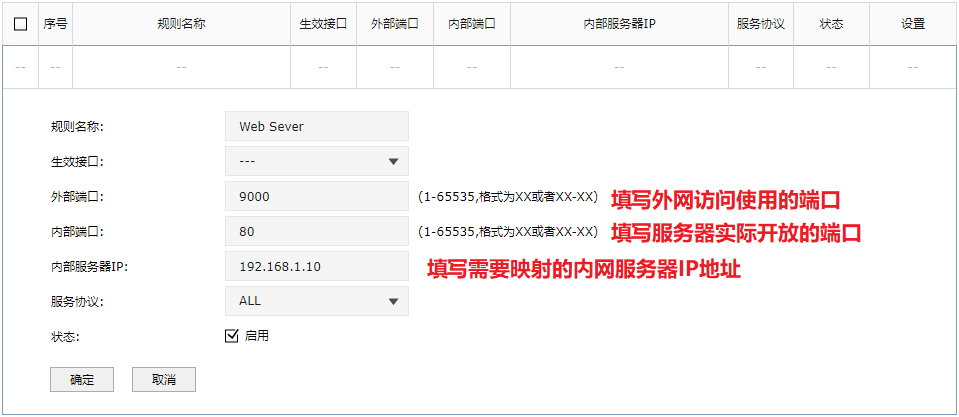Click the 状态 column header
The height and width of the screenshot is (417, 959).
831,24
